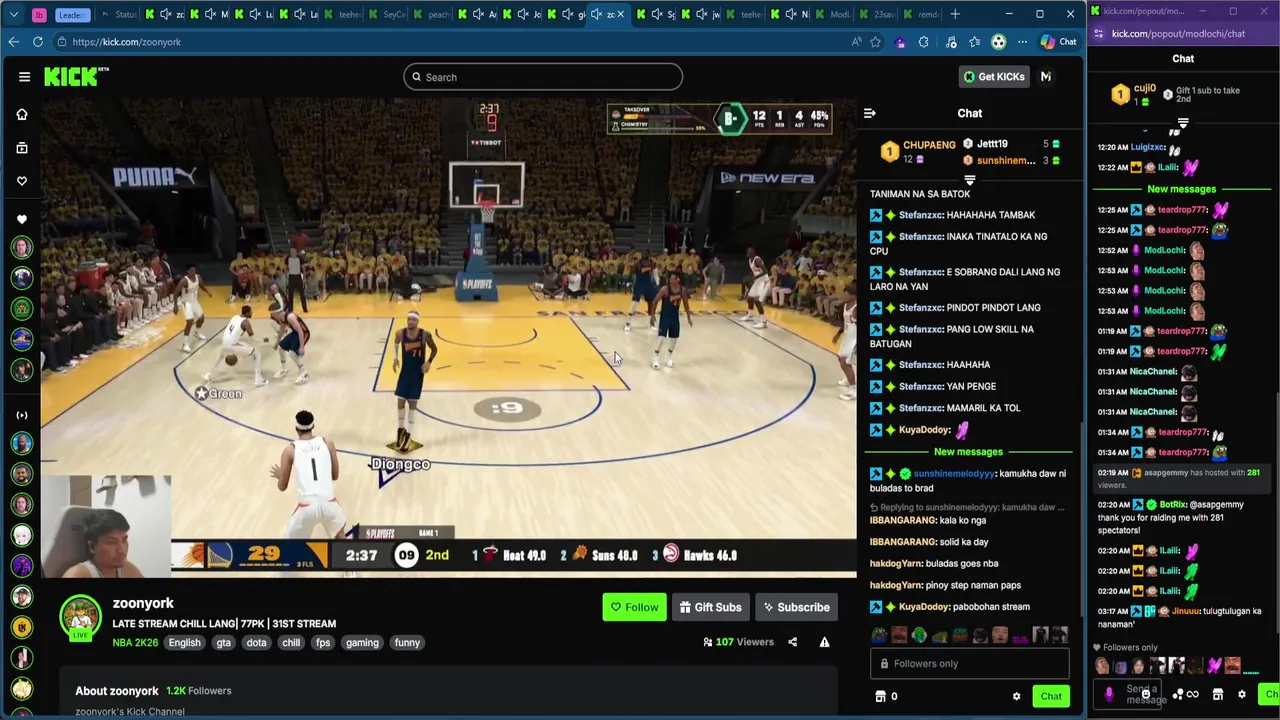The height and width of the screenshot is (720, 1280).
Task: Open the hamburger menu beside Kick logo
Action: [x=24, y=77]
